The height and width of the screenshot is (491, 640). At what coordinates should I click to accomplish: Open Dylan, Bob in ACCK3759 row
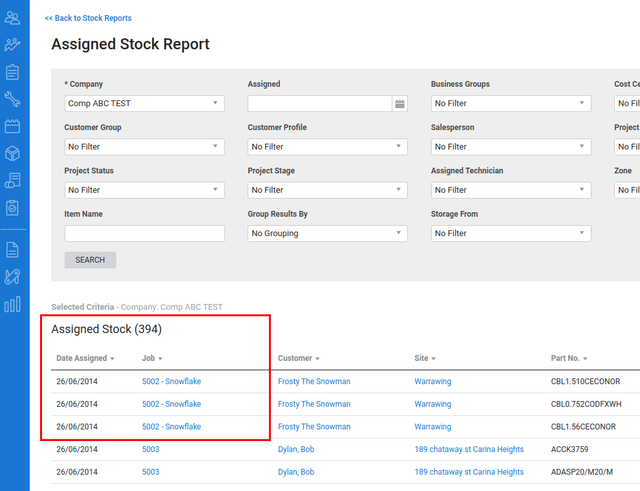coord(296,449)
